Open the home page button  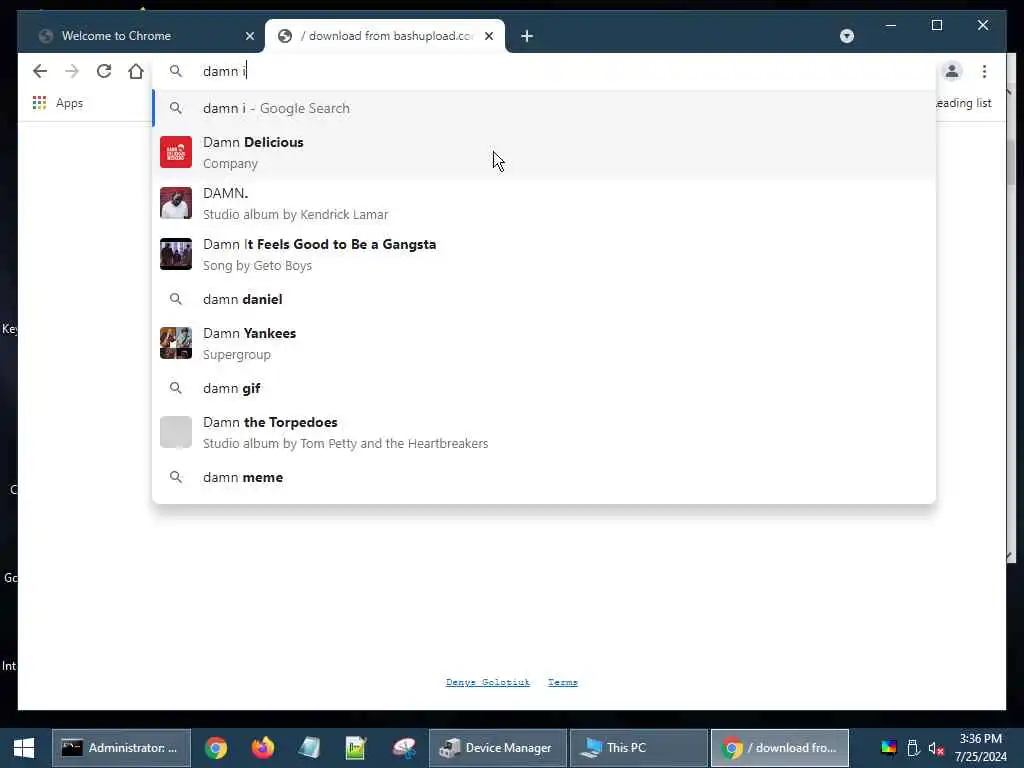tap(136, 71)
